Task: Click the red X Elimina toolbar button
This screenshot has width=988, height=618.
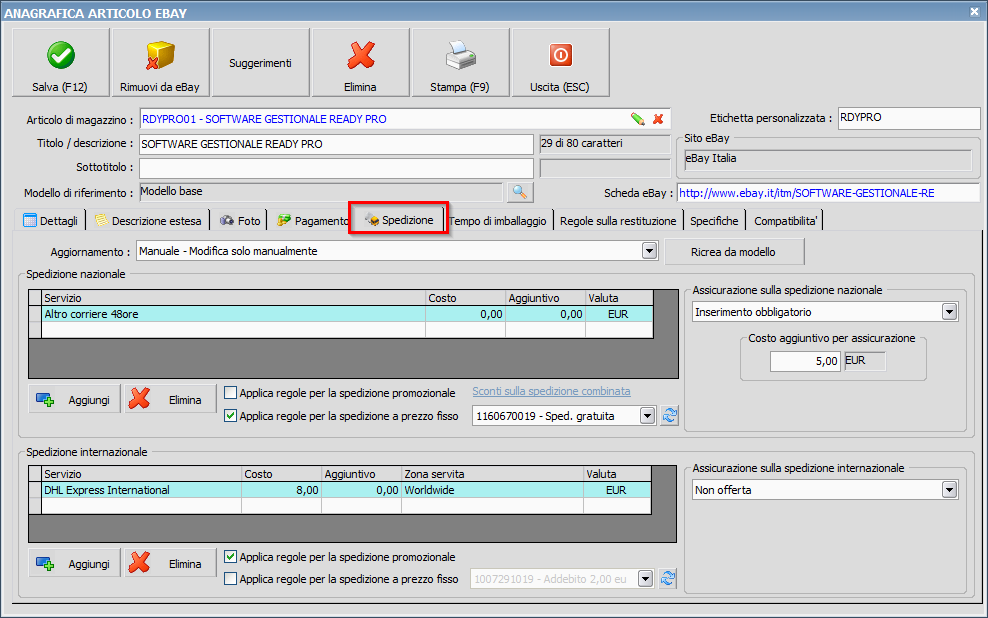Action: (360, 62)
